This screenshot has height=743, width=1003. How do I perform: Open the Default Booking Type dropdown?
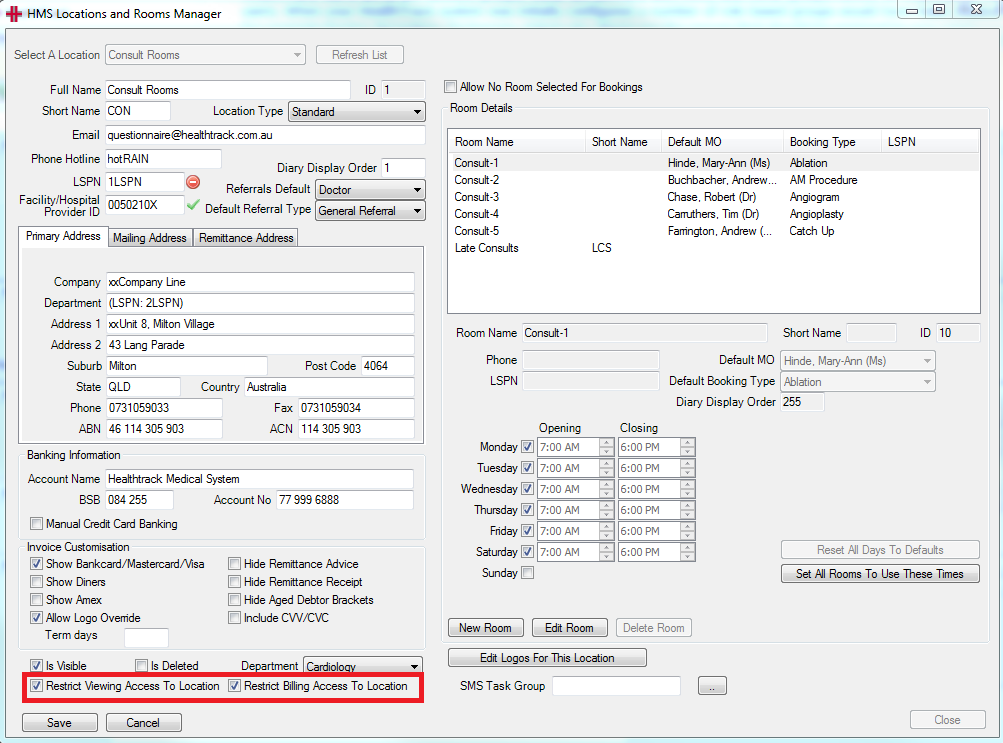point(857,382)
